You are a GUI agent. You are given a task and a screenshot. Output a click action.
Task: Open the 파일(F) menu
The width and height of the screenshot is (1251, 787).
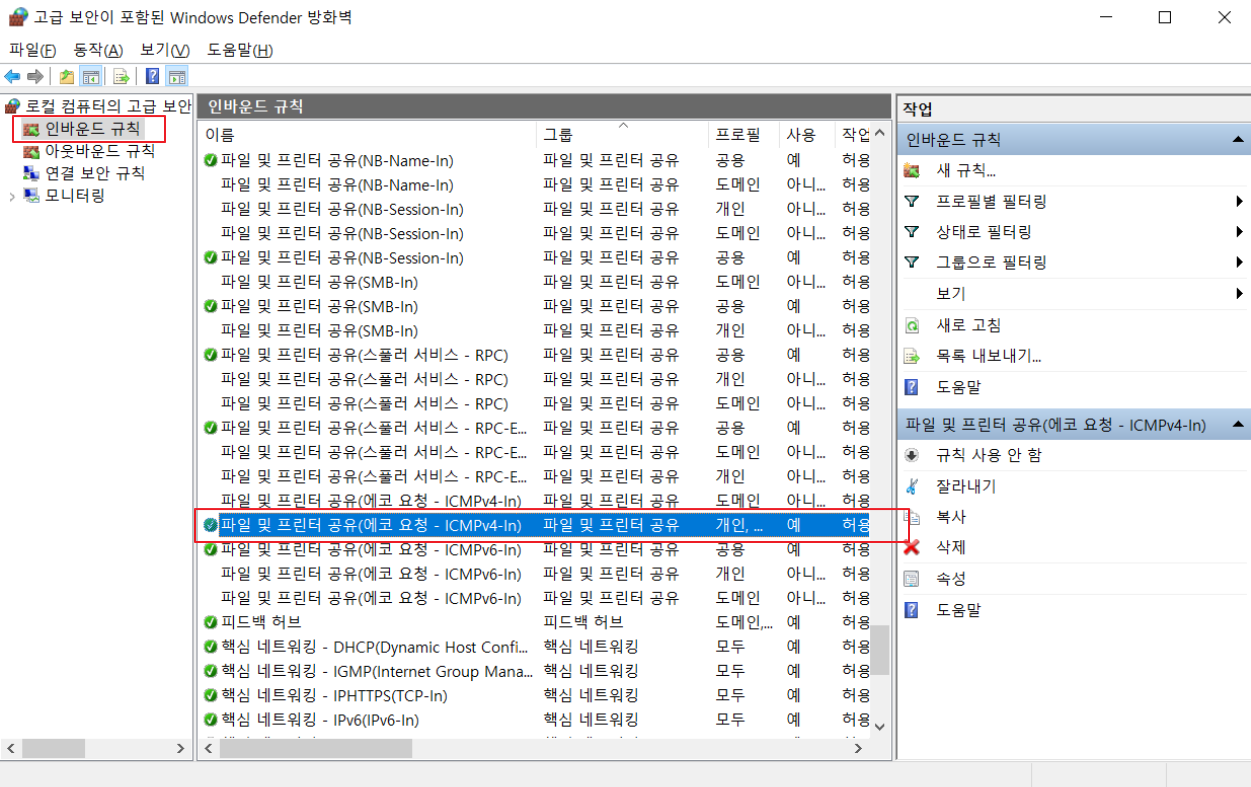pyautogui.click(x=32, y=50)
